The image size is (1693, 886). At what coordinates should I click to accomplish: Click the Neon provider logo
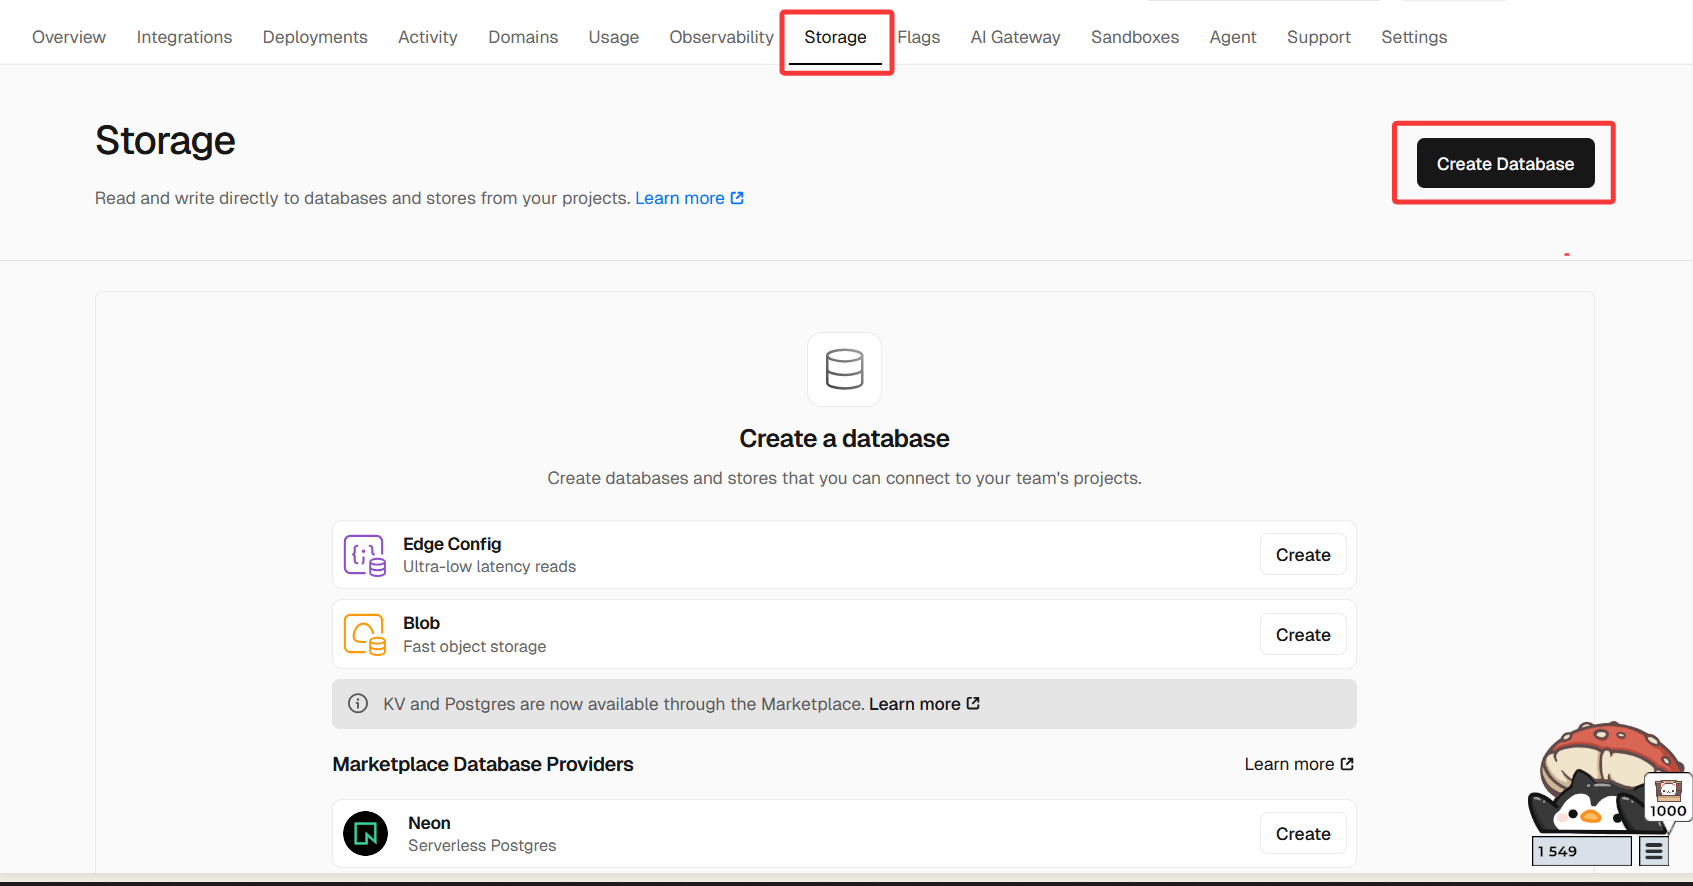click(x=365, y=833)
